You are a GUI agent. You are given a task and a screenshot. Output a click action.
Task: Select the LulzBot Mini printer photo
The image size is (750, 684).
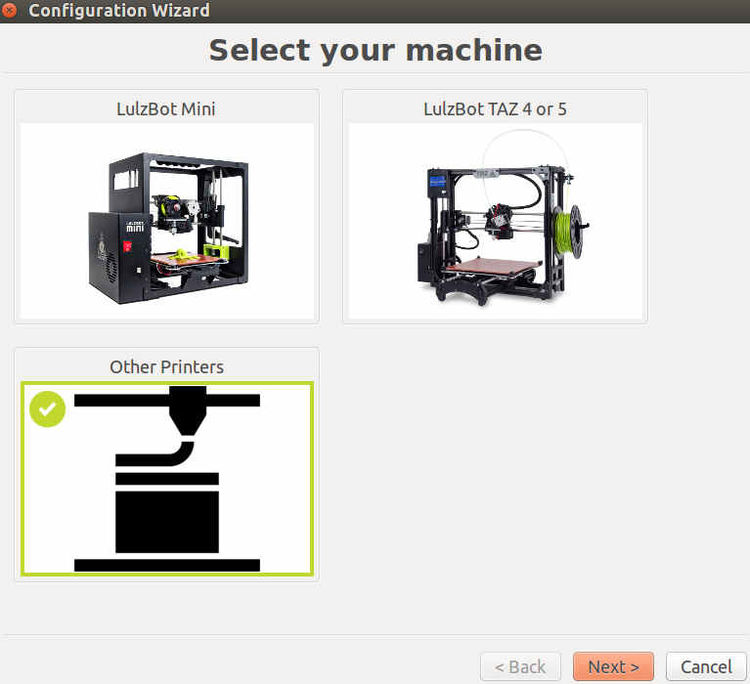click(166, 220)
